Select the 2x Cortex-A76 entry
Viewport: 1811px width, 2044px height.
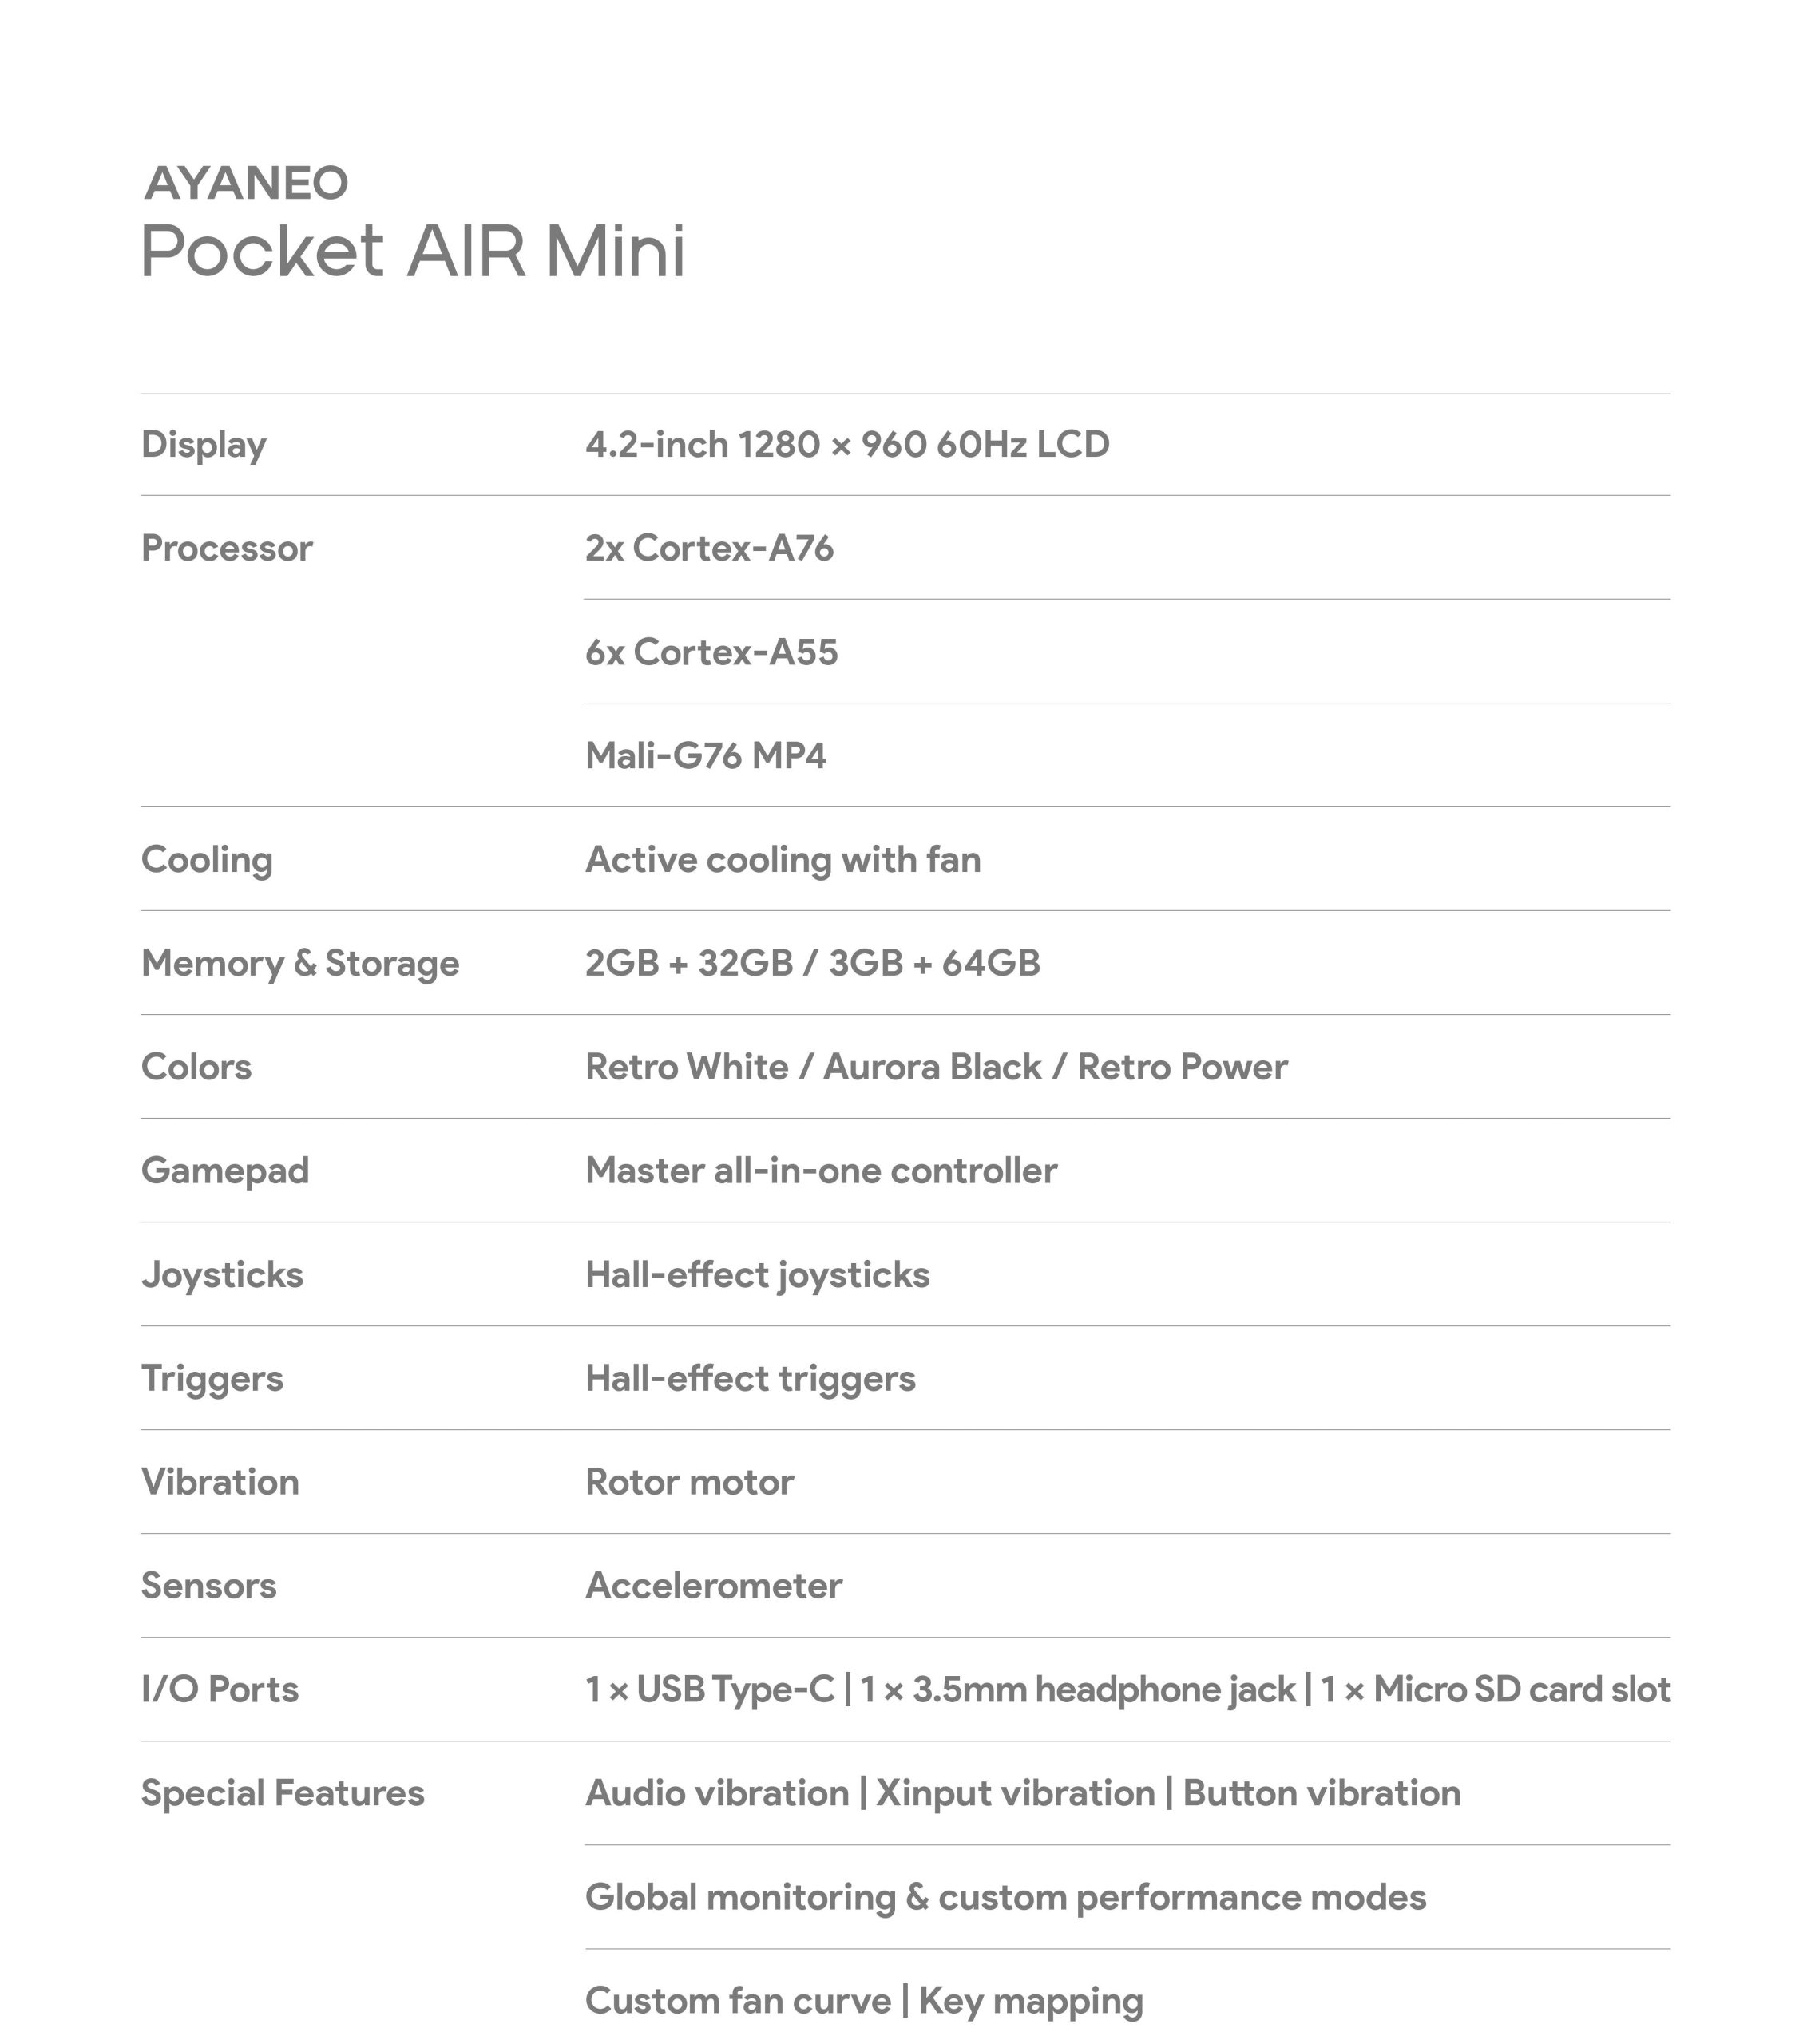pyautogui.click(x=708, y=548)
